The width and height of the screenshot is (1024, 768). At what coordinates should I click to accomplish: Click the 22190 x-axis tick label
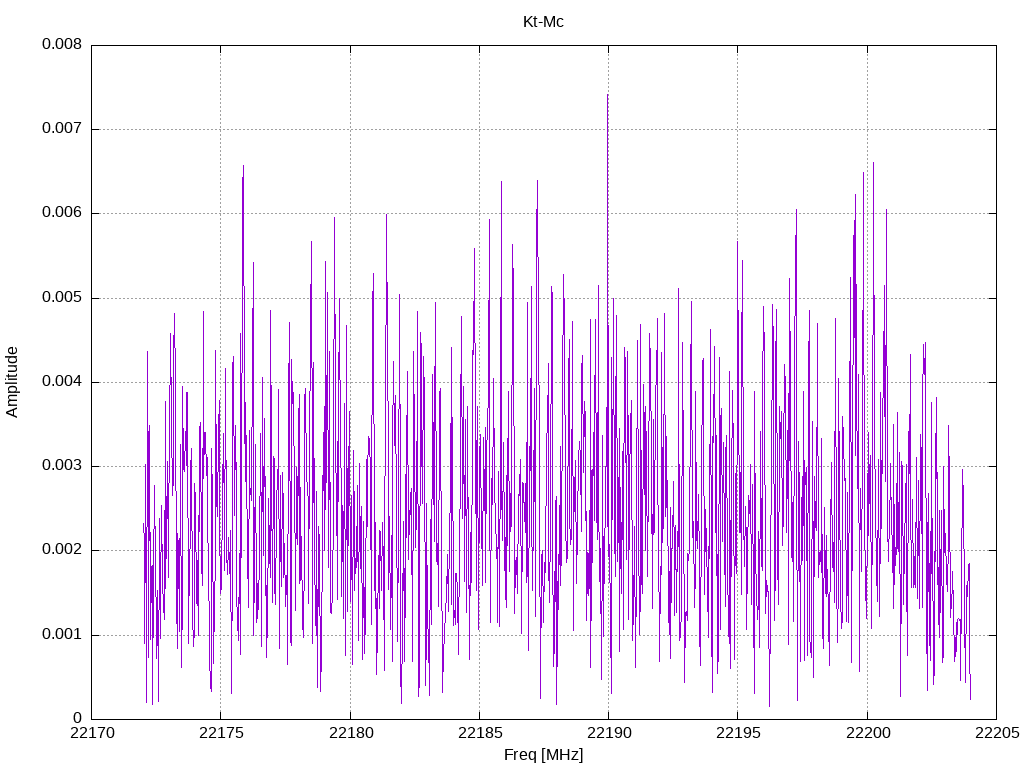click(x=609, y=733)
